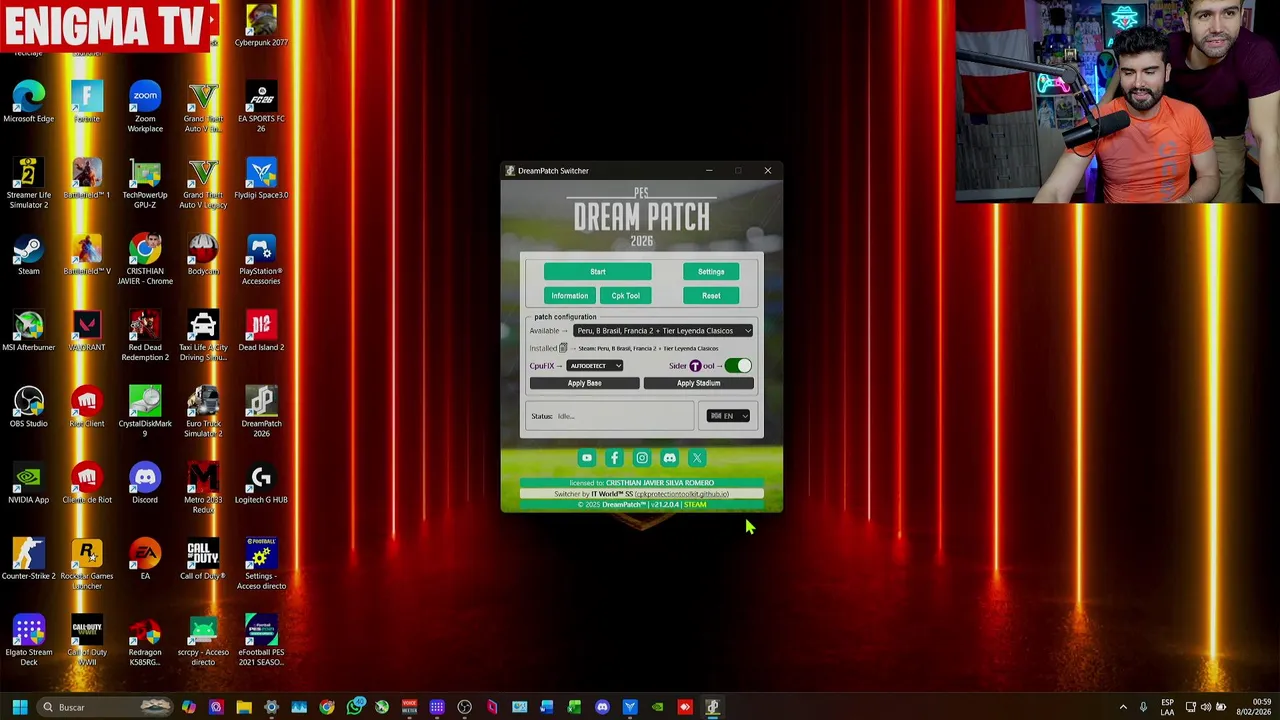Click Apply Base
This screenshot has width=1280, height=720.
click(584, 383)
